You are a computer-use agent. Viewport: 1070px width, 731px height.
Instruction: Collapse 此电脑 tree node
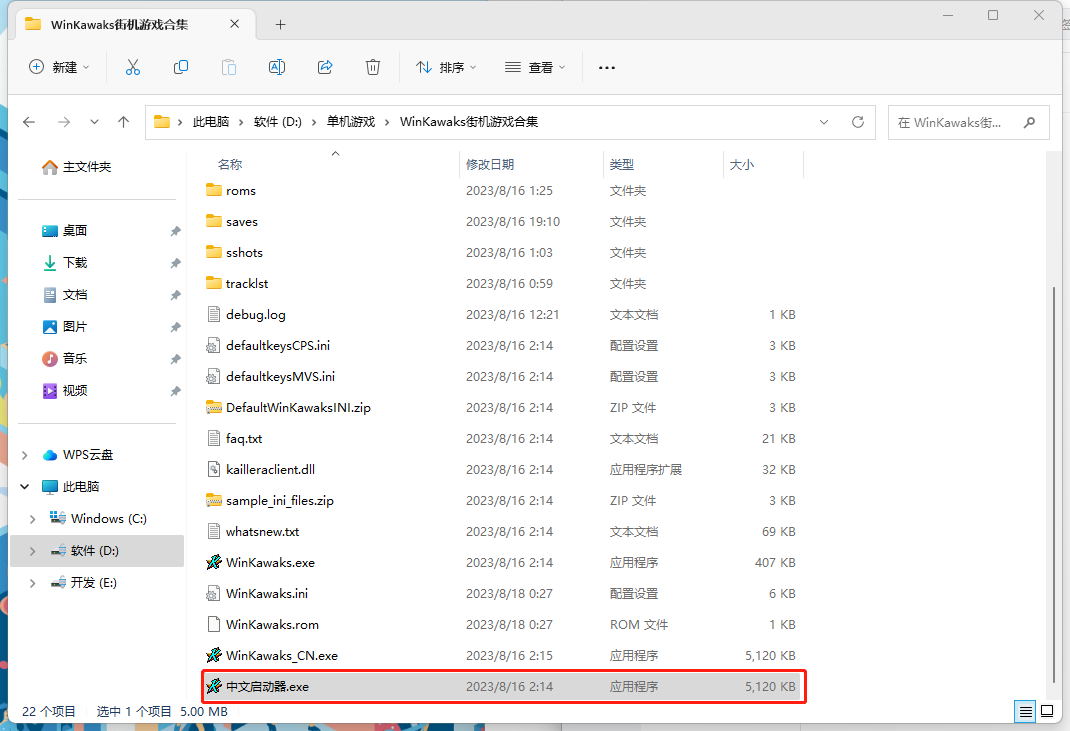click(25, 487)
